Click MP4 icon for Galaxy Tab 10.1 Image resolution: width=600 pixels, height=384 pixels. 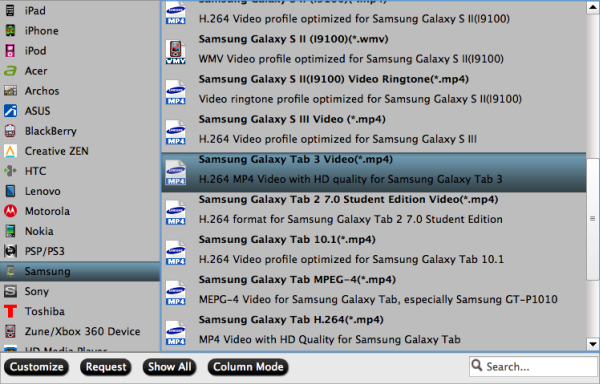pyautogui.click(x=176, y=252)
